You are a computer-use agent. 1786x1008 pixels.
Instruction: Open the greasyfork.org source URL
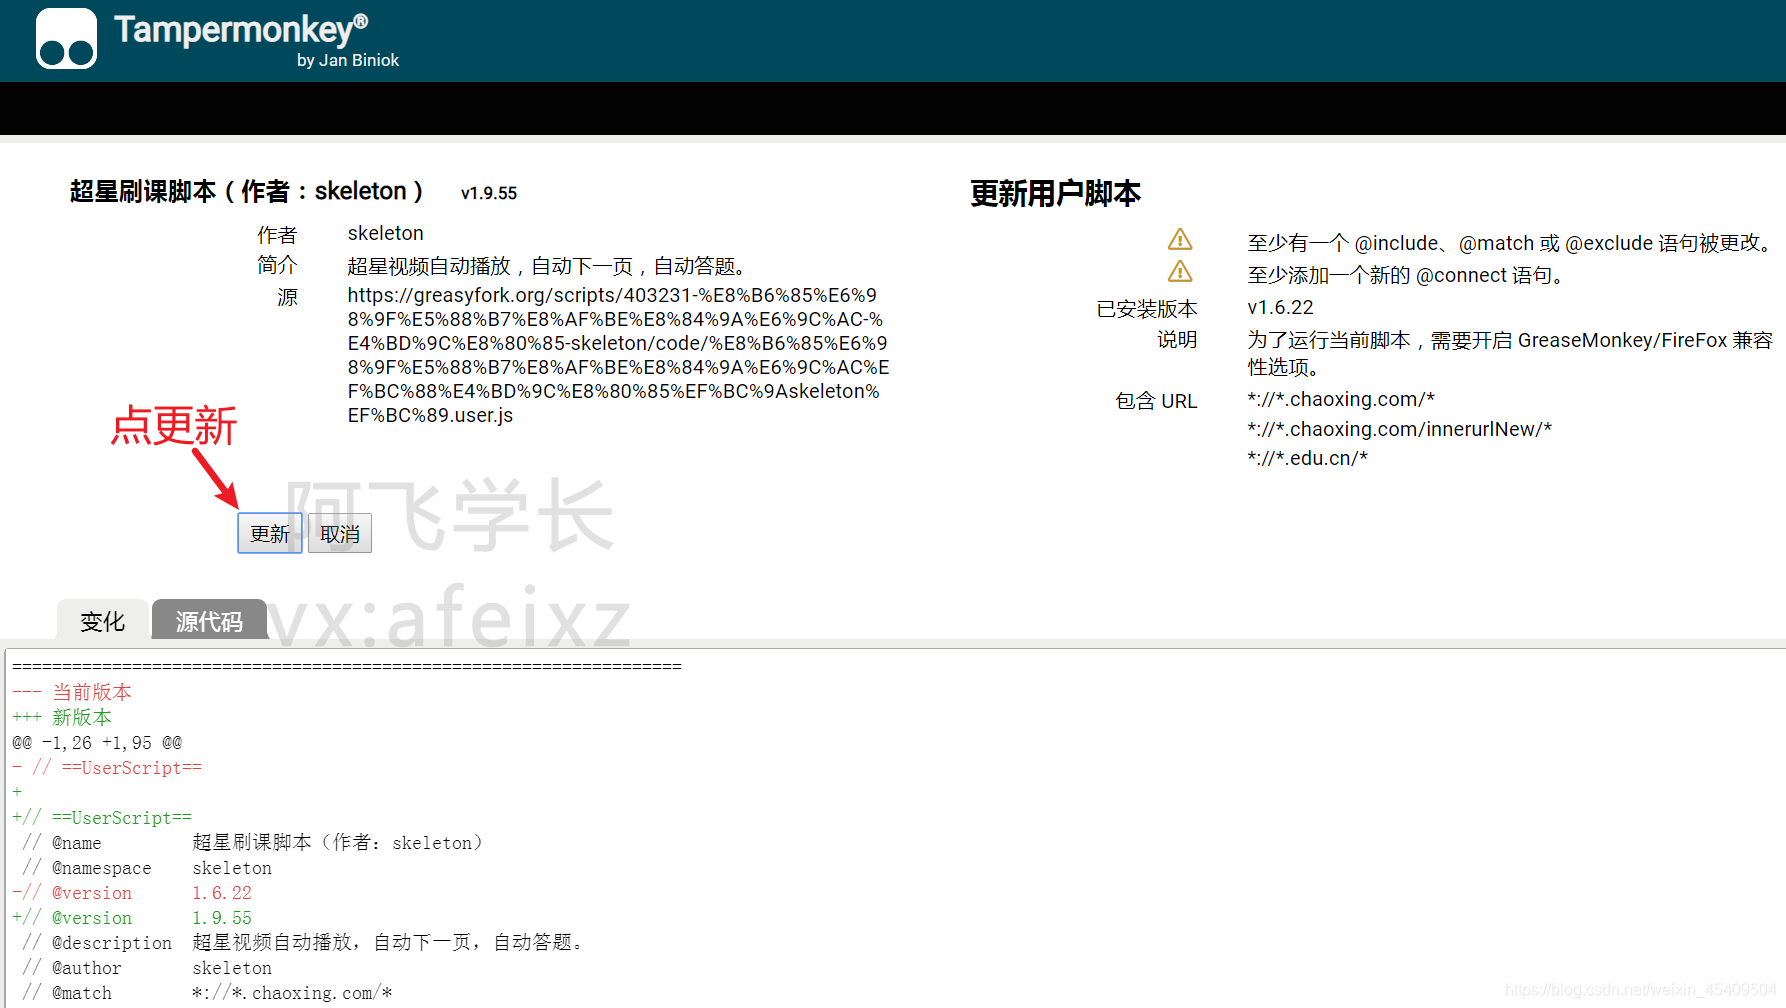(618, 355)
